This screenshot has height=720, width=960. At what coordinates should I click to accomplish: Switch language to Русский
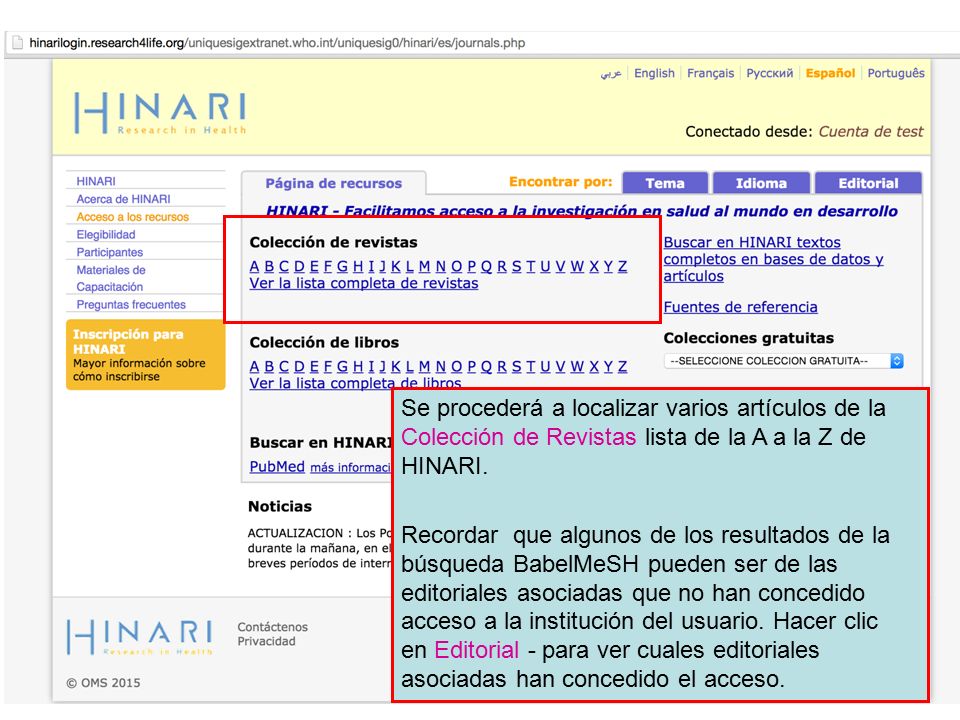pos(770,73)
